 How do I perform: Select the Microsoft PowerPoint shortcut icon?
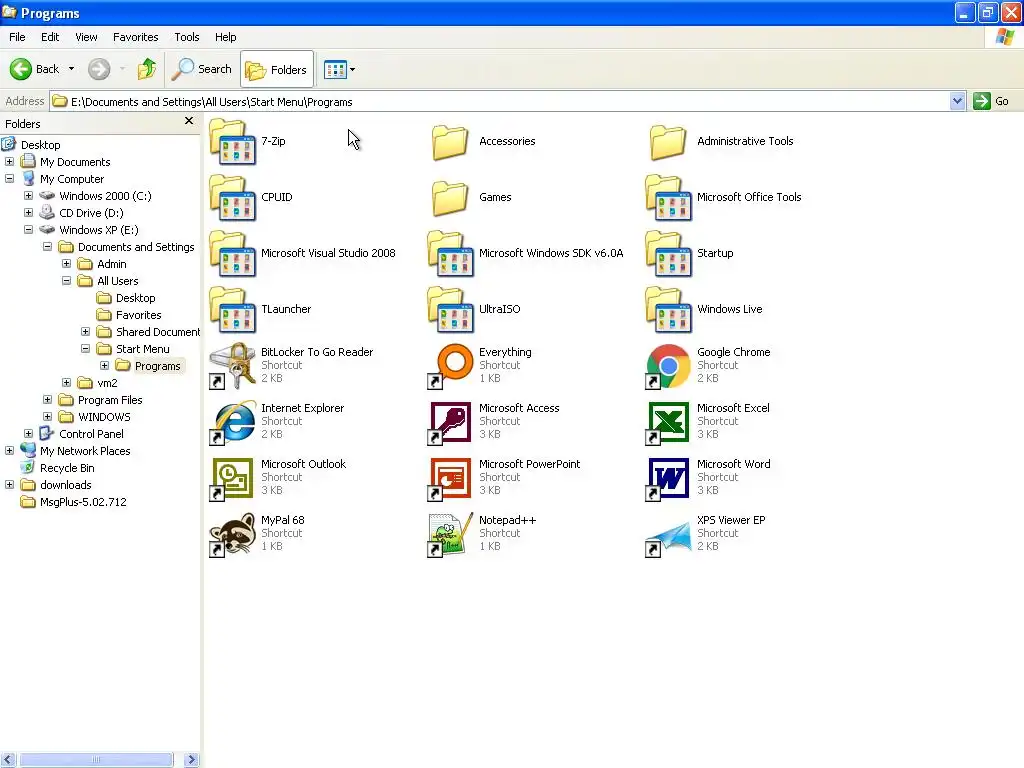click(x=451, y=478)
